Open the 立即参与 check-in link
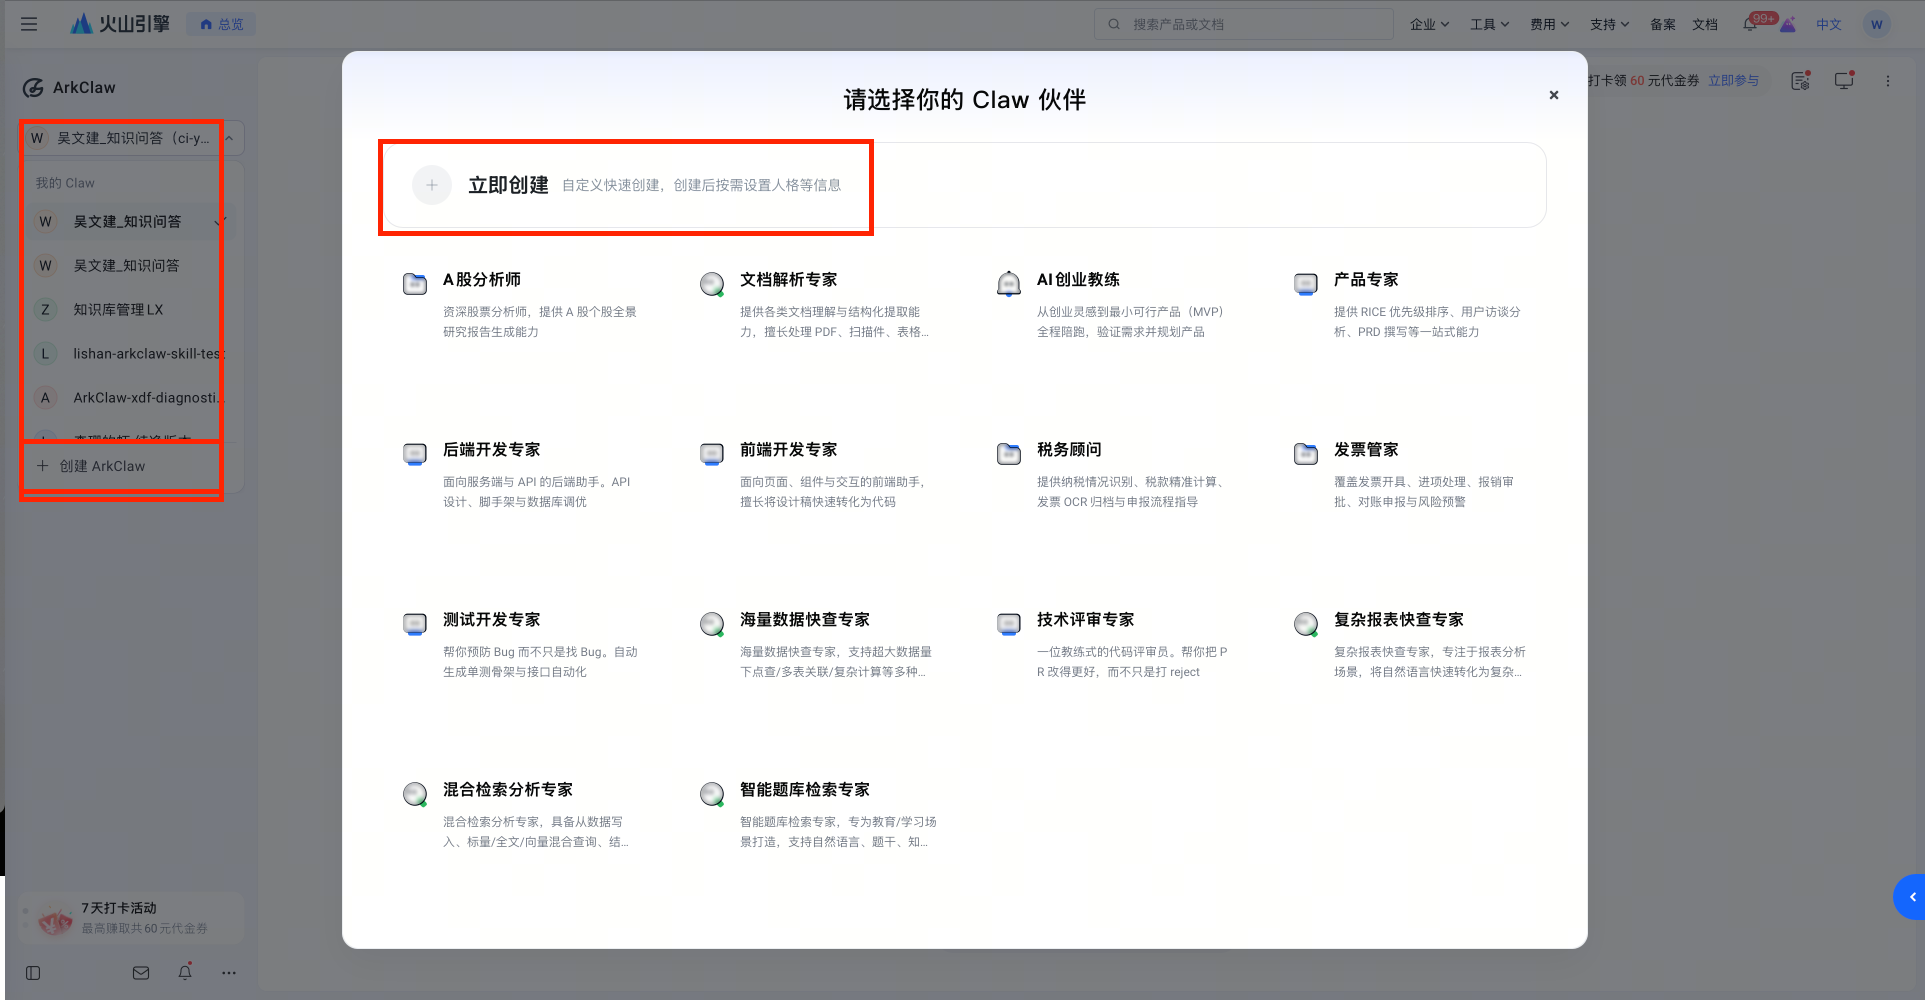This screenshot has height=1000, width=1925. pos(1733,80)
